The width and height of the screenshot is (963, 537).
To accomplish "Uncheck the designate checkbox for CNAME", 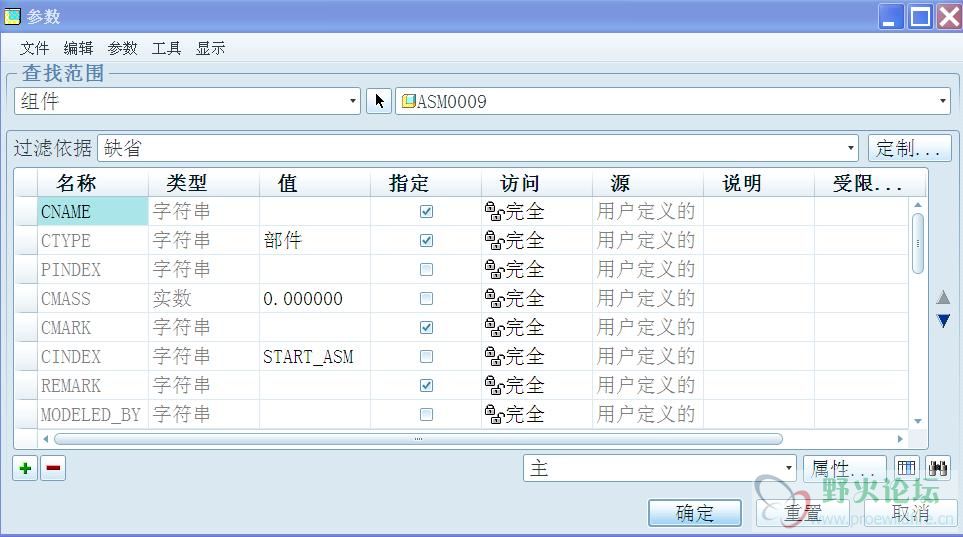I will [x=426, y=211].
